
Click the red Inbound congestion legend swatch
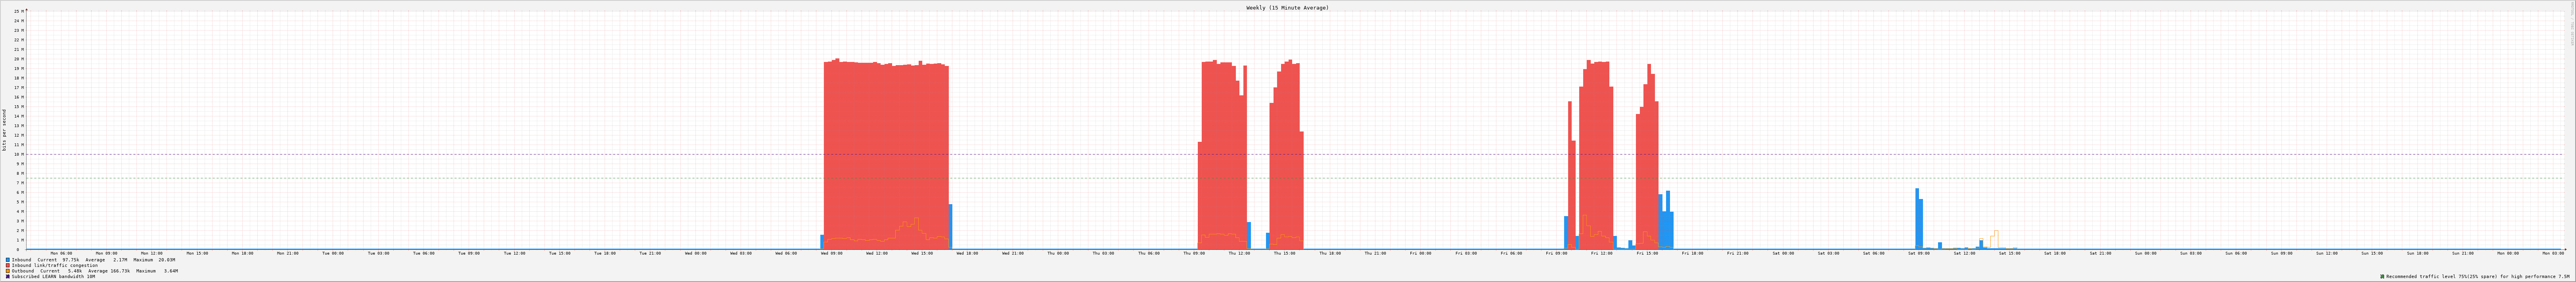pos(8,265)
